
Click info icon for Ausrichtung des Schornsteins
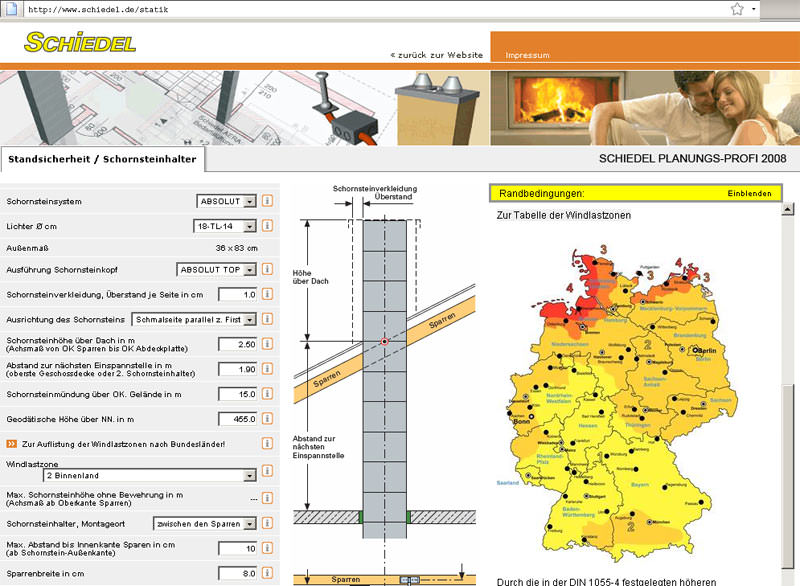tap(267, 319)
